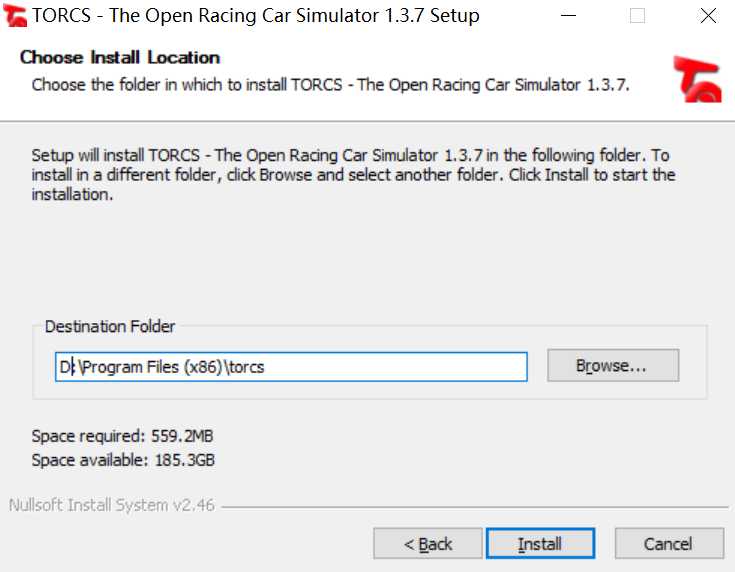Click the window title text TORCS Setup
The image size is (735, 572).
(x=255, y=15)
